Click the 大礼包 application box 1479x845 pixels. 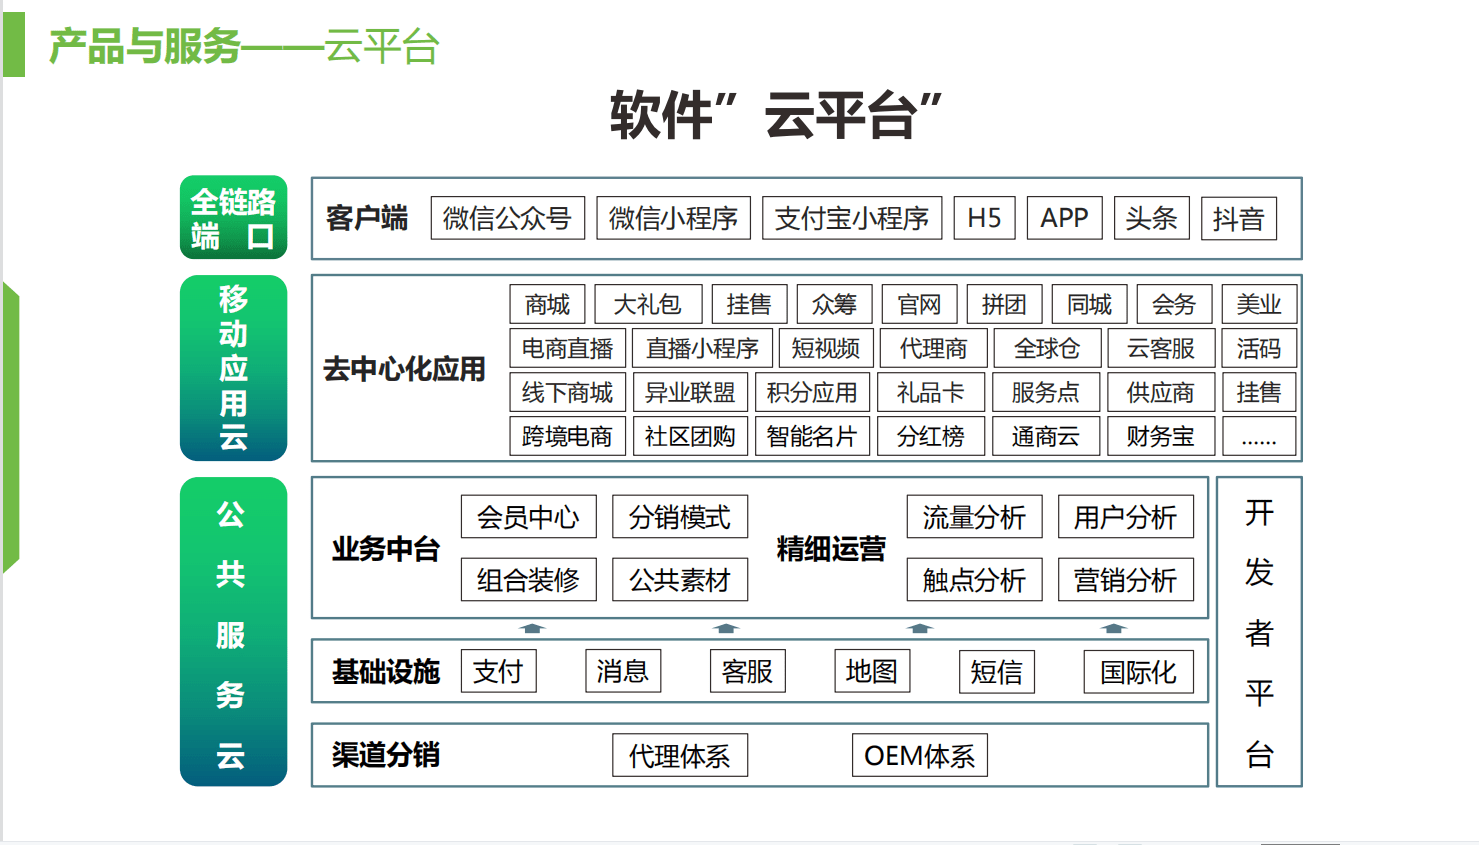648,304
